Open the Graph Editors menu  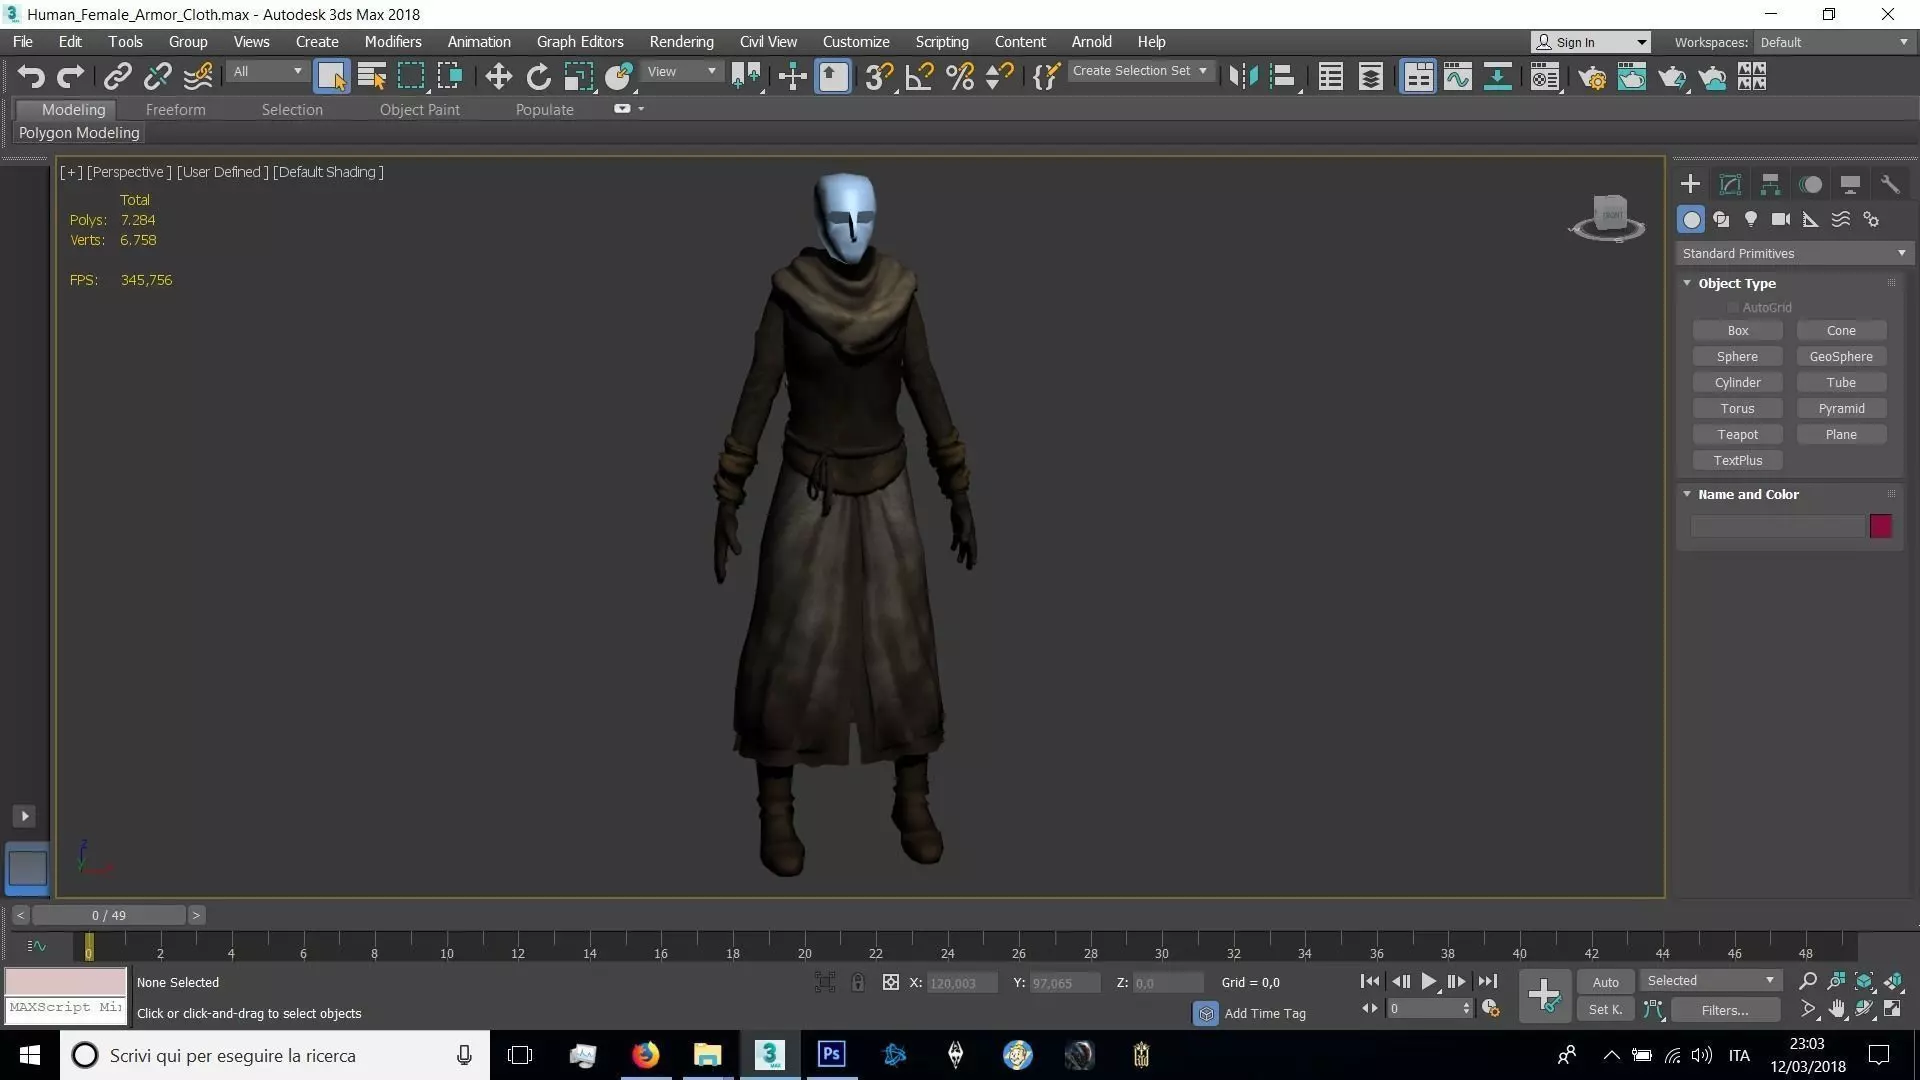(580, 42)
